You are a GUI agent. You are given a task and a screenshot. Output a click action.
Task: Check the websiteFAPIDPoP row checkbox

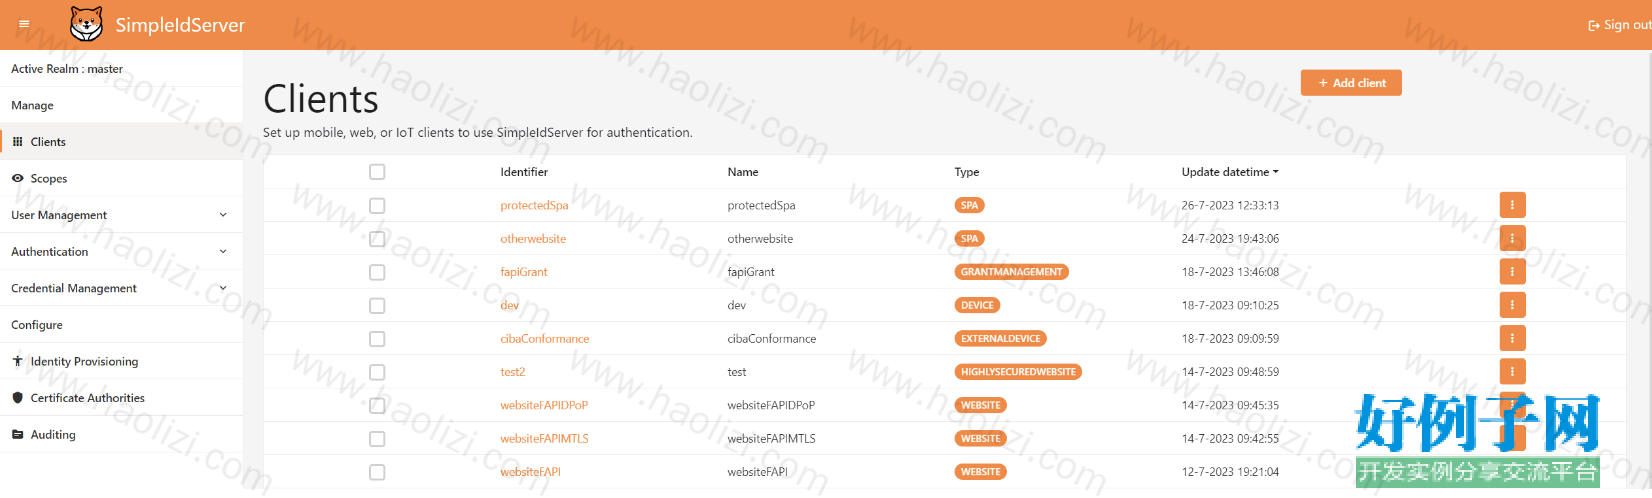point(377,405)
